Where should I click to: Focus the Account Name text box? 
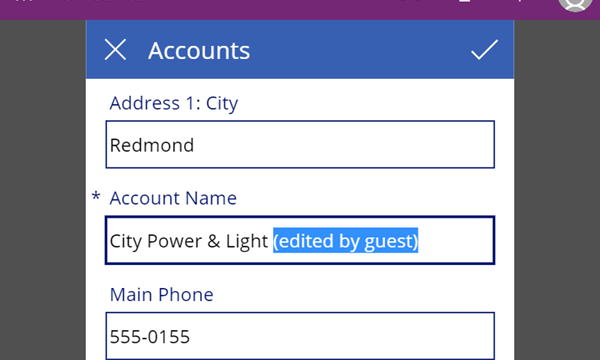[300, 240]
